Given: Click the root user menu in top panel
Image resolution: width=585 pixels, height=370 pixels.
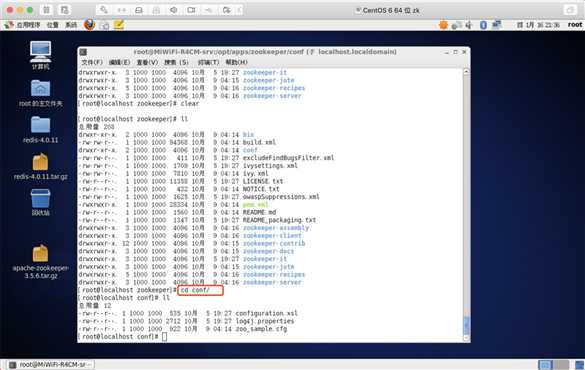Looking at the screenshot, I should (x=575, y=25).
